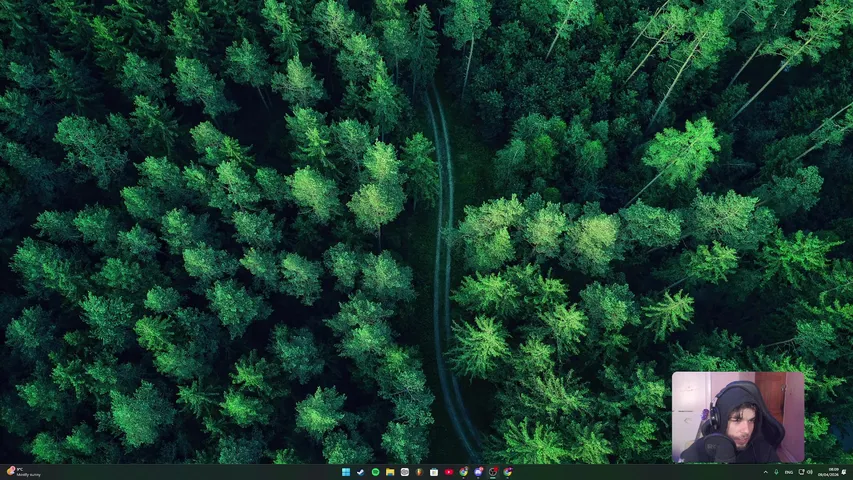
Task: Click the webcam overlay thumbnail
Action: coord(738,417)
